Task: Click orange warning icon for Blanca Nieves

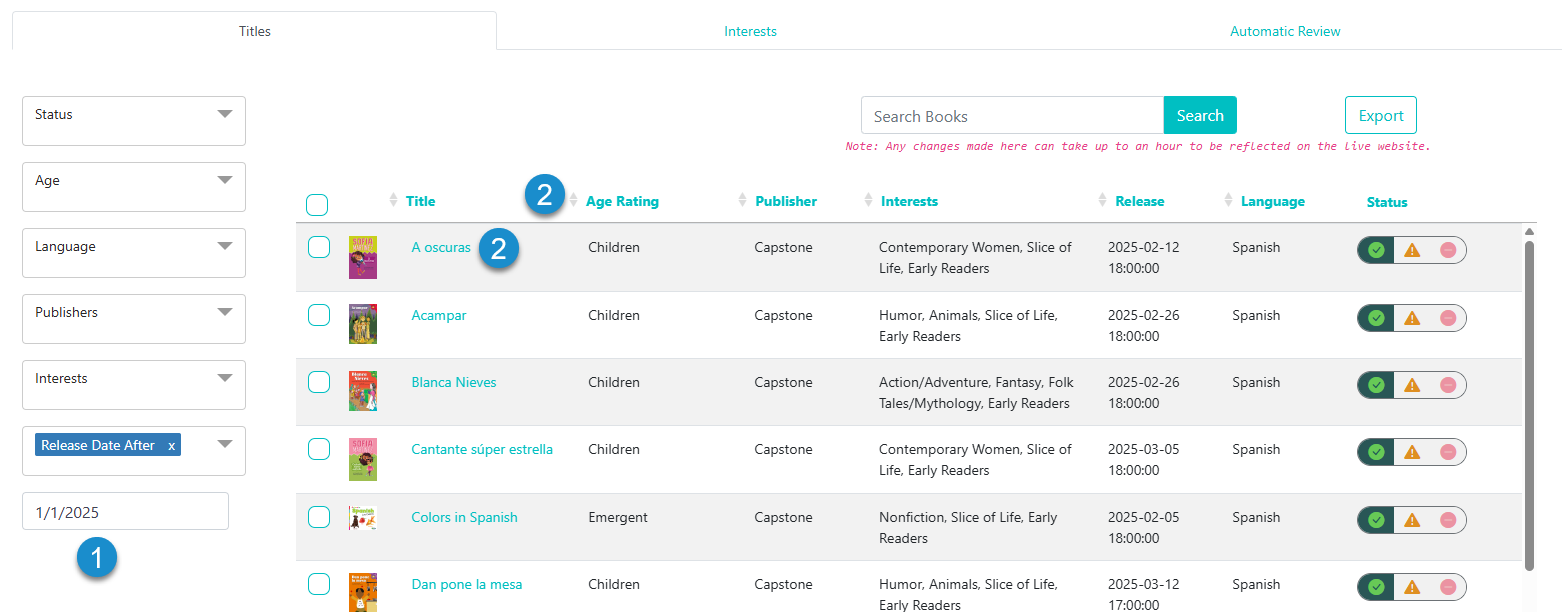Action: 1412,385
